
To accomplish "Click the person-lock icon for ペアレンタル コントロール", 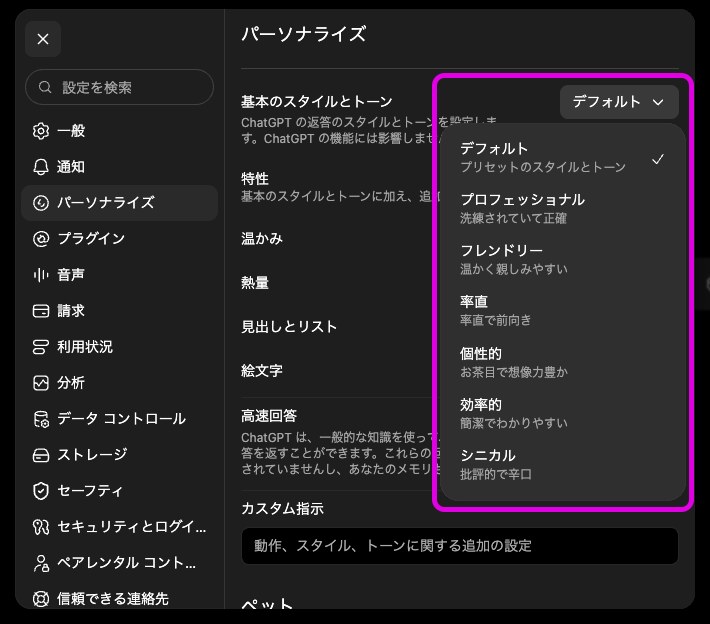I will [41, 563].
